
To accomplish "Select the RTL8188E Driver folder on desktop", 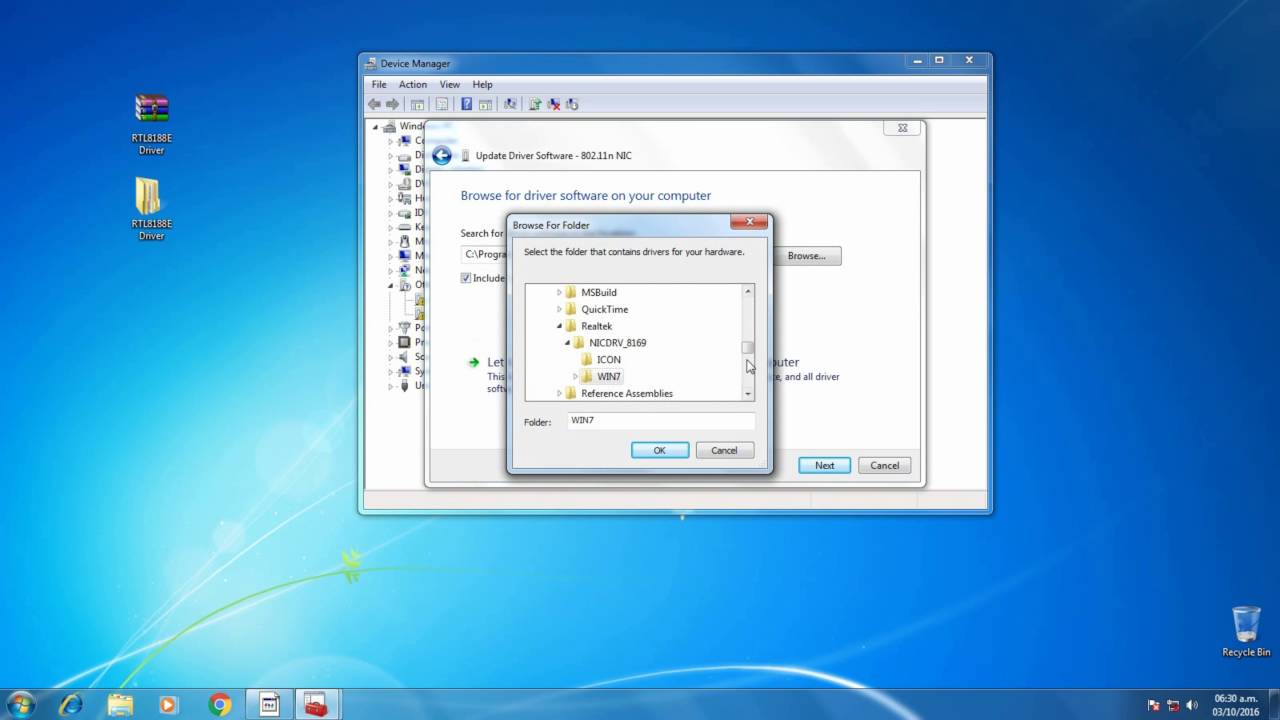I will 151,210.
